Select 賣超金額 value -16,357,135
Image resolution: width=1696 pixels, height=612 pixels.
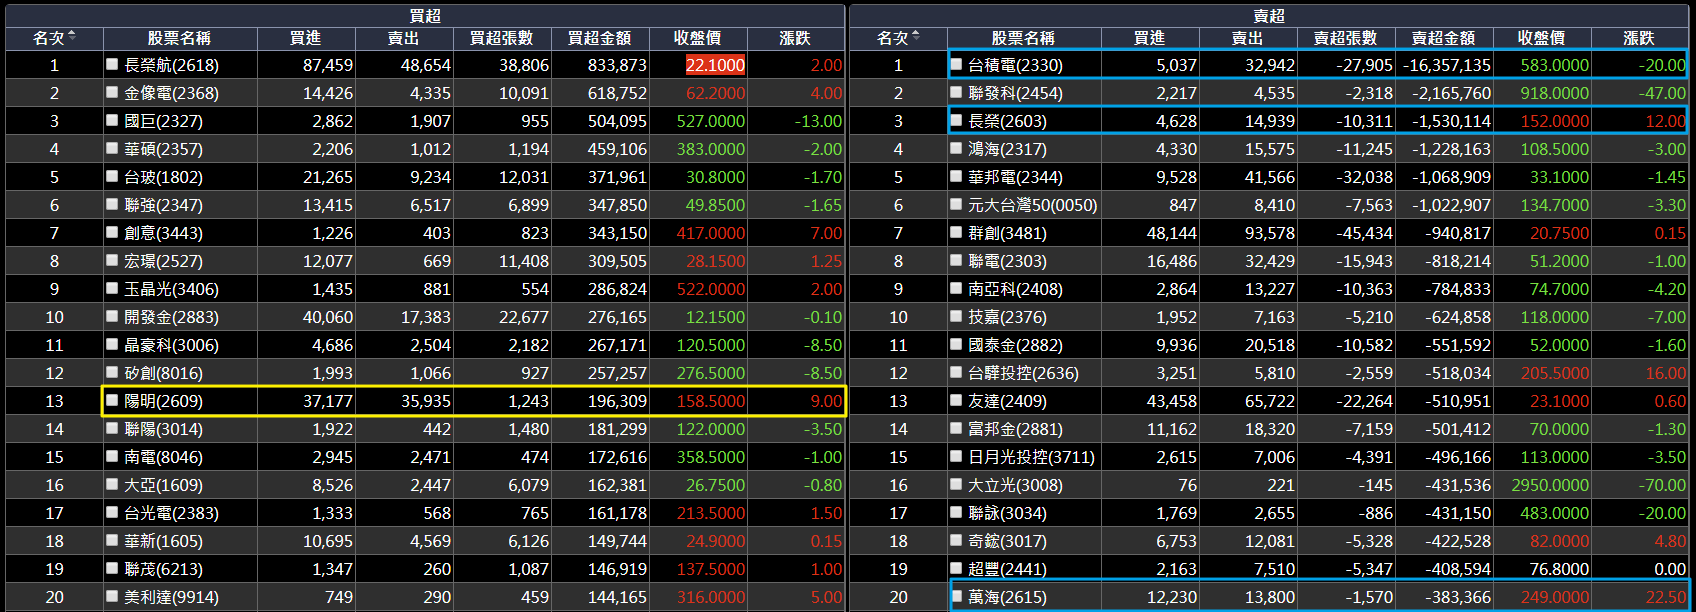click(x=1447, y=65)
